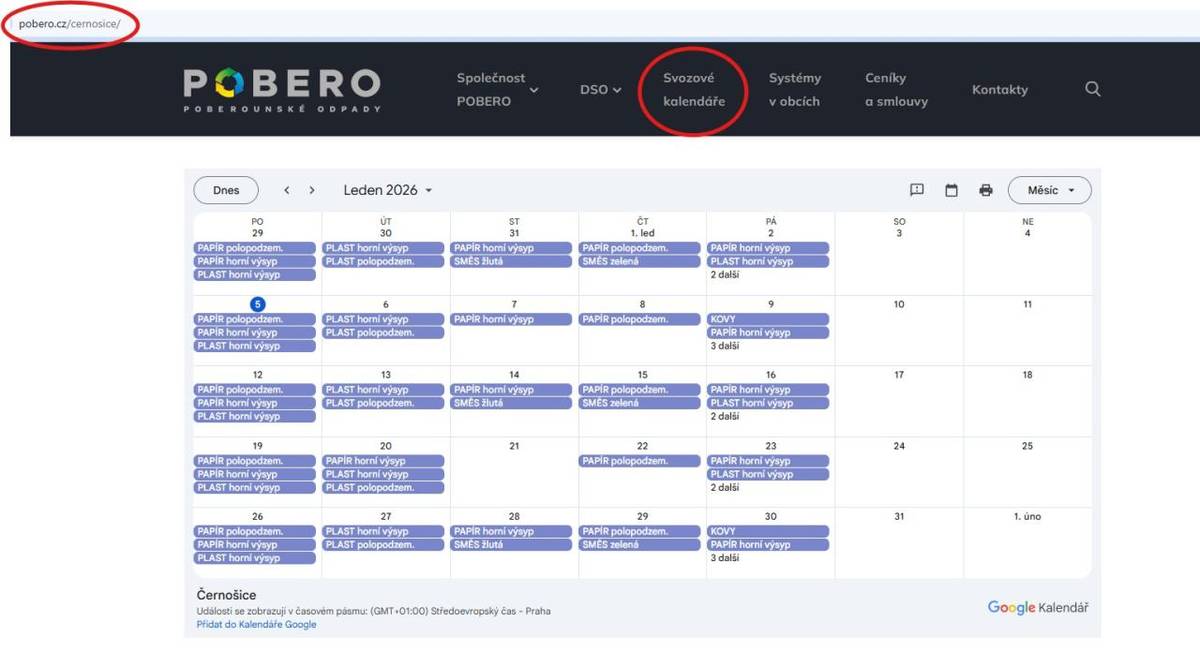The width and height of the screenshot is (1200, 666).
Task: Open the Svozové kalendáře menu item
Action: (694, 89)
